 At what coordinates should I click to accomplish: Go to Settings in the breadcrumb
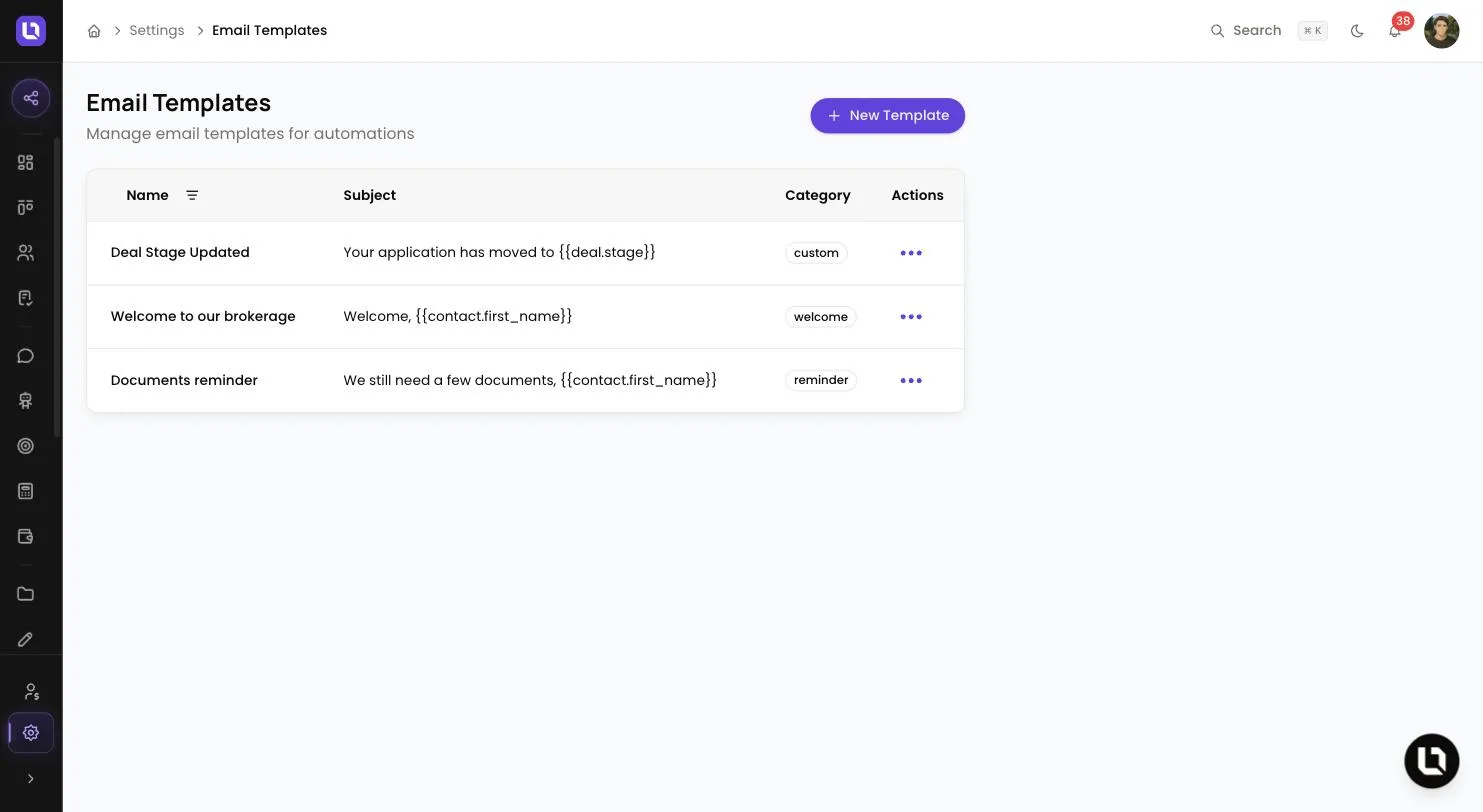(157, 31)
